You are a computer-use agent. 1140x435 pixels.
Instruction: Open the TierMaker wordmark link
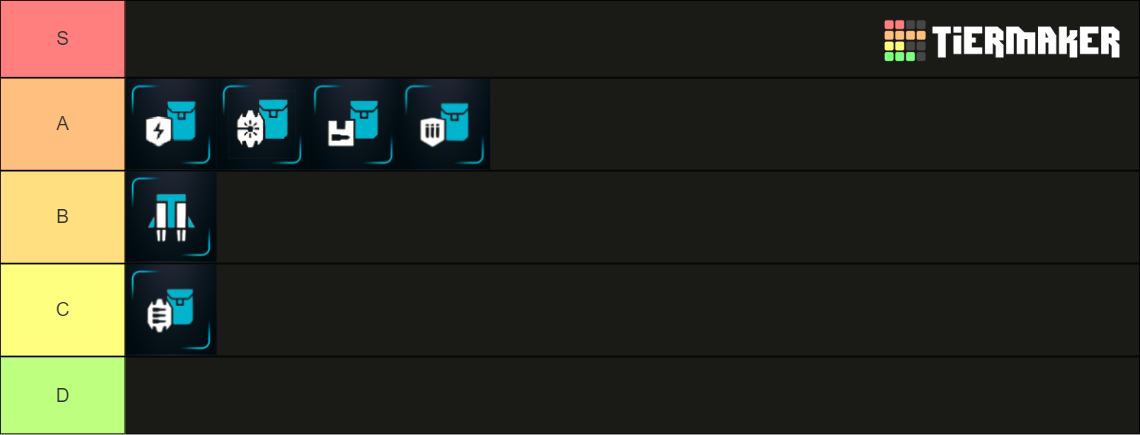tap(1026, 42)
